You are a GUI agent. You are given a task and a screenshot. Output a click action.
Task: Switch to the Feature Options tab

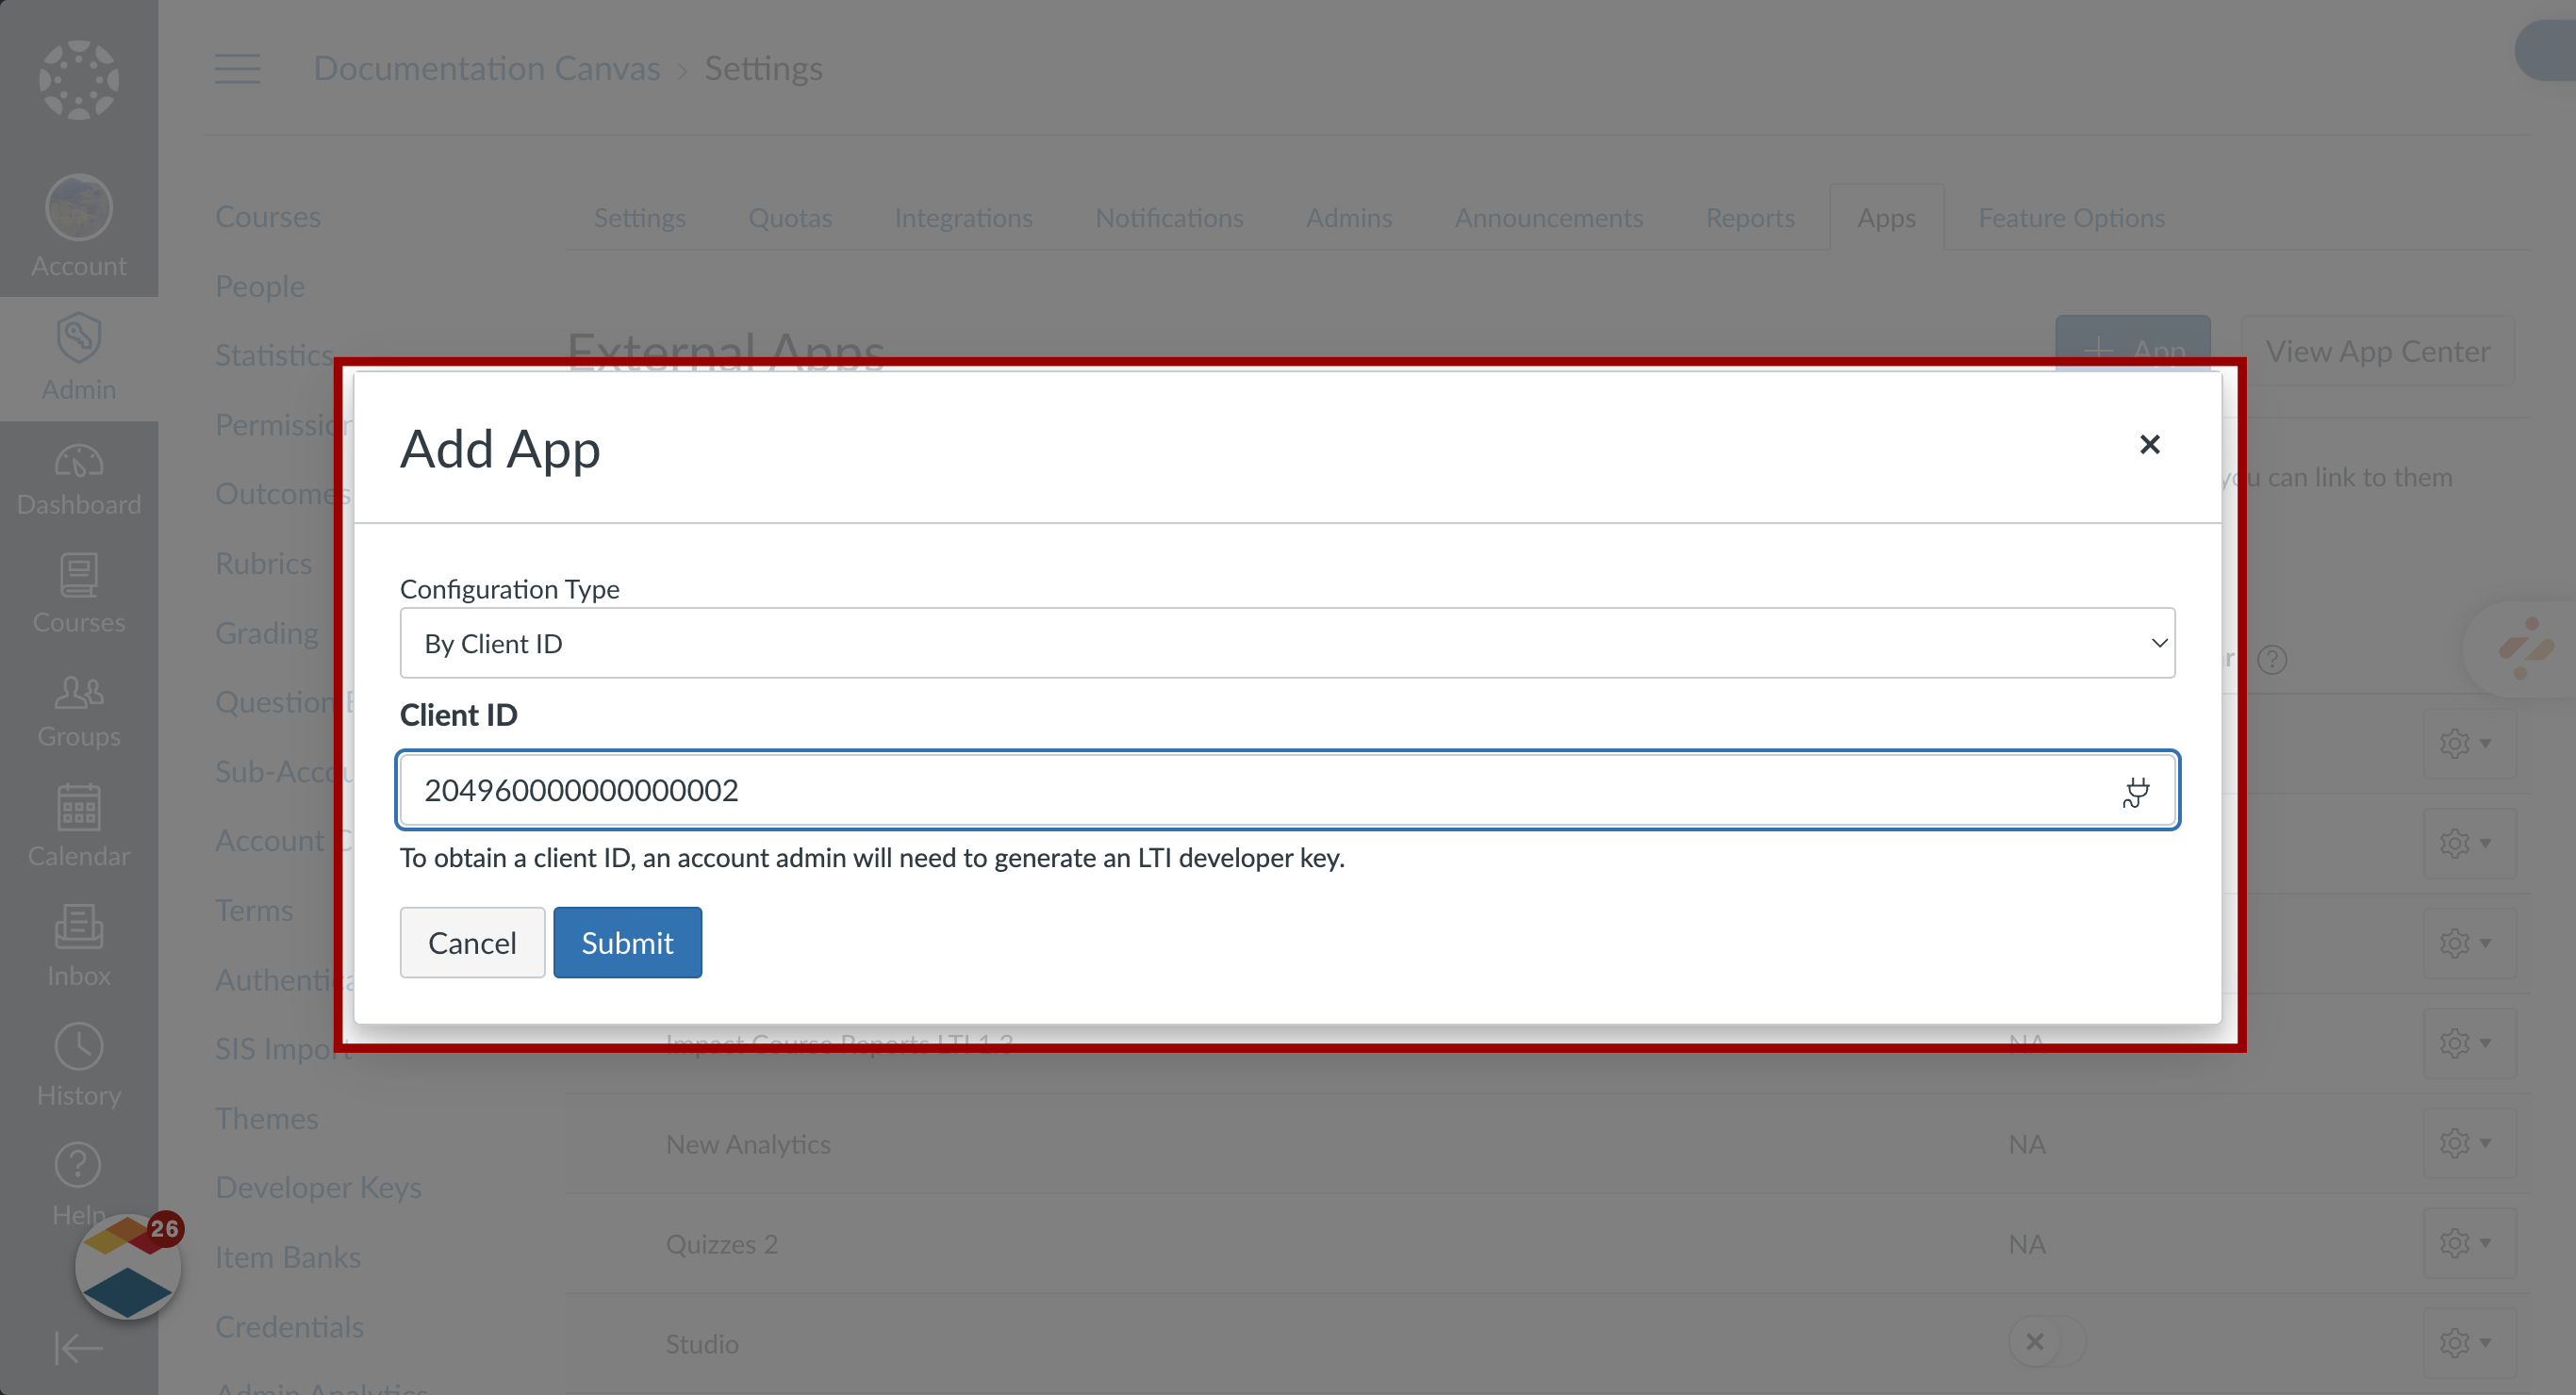(x=2070, y=218)
